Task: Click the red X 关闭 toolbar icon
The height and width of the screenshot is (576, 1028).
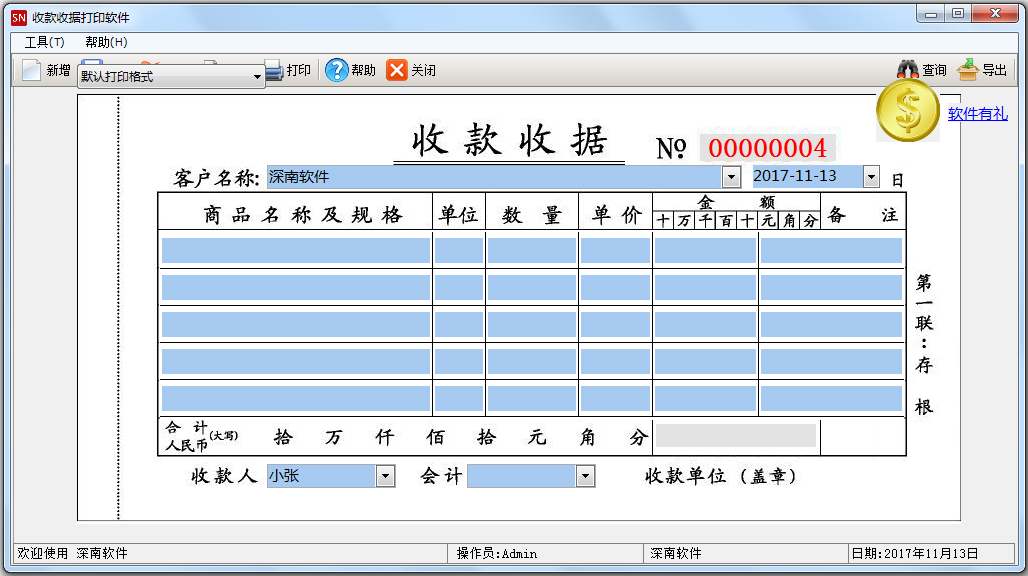Action: (x=397, y=70)
